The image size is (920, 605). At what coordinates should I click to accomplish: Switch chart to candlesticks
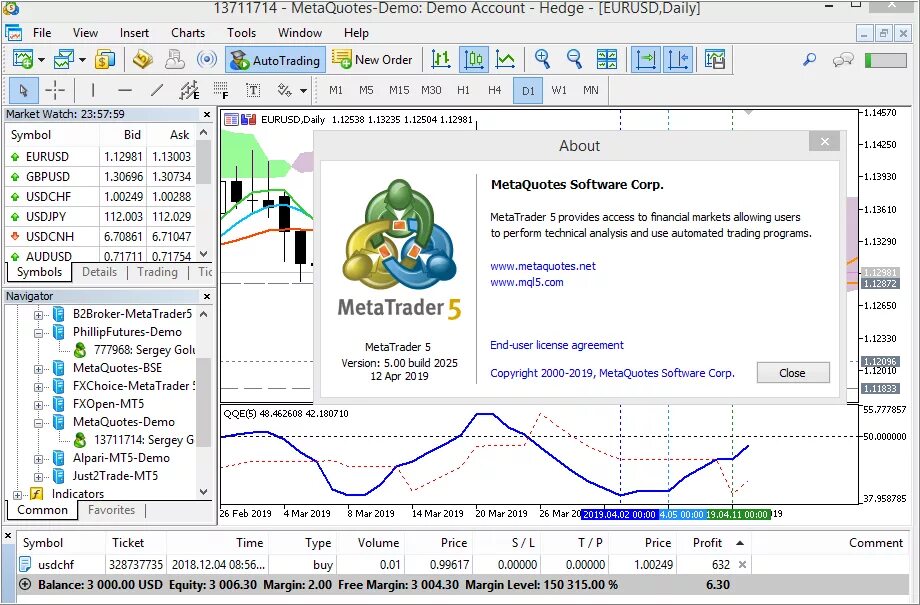tap(473, 60)
